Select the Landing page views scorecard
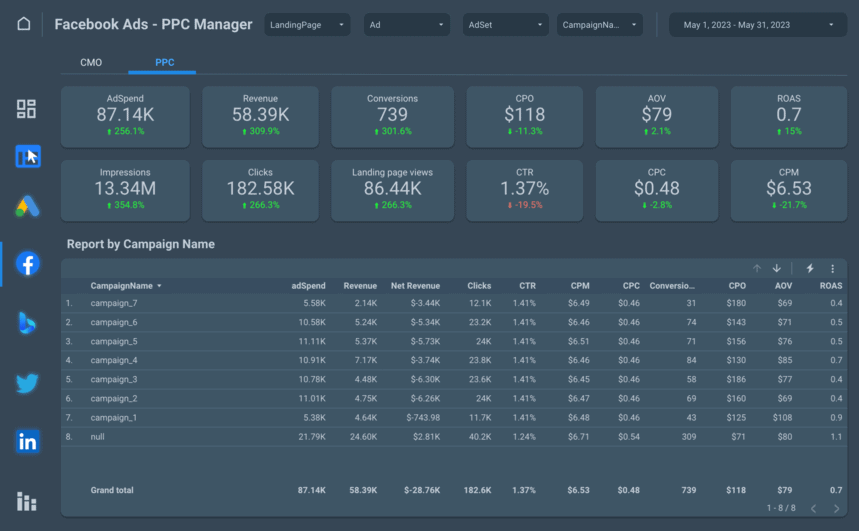The width and height of the screenshot is (859, 531). 392,190
